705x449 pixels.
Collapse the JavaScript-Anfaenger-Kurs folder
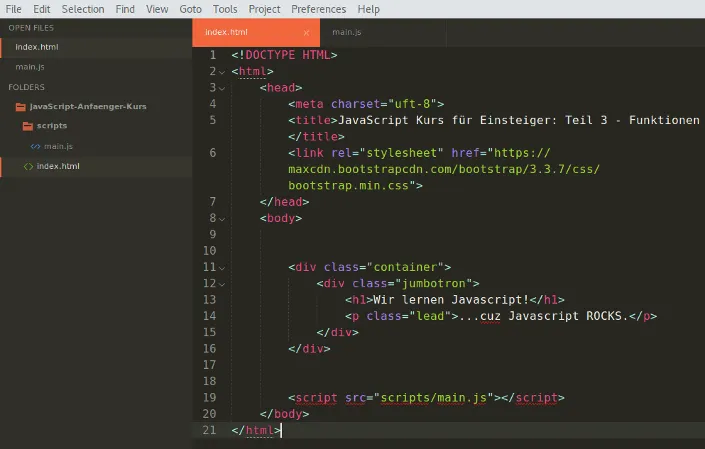(88, 107)
